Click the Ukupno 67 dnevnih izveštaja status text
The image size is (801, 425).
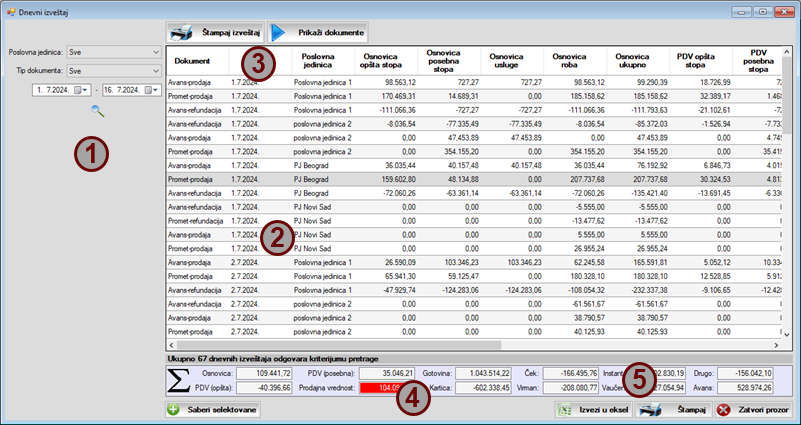point(273,359)
